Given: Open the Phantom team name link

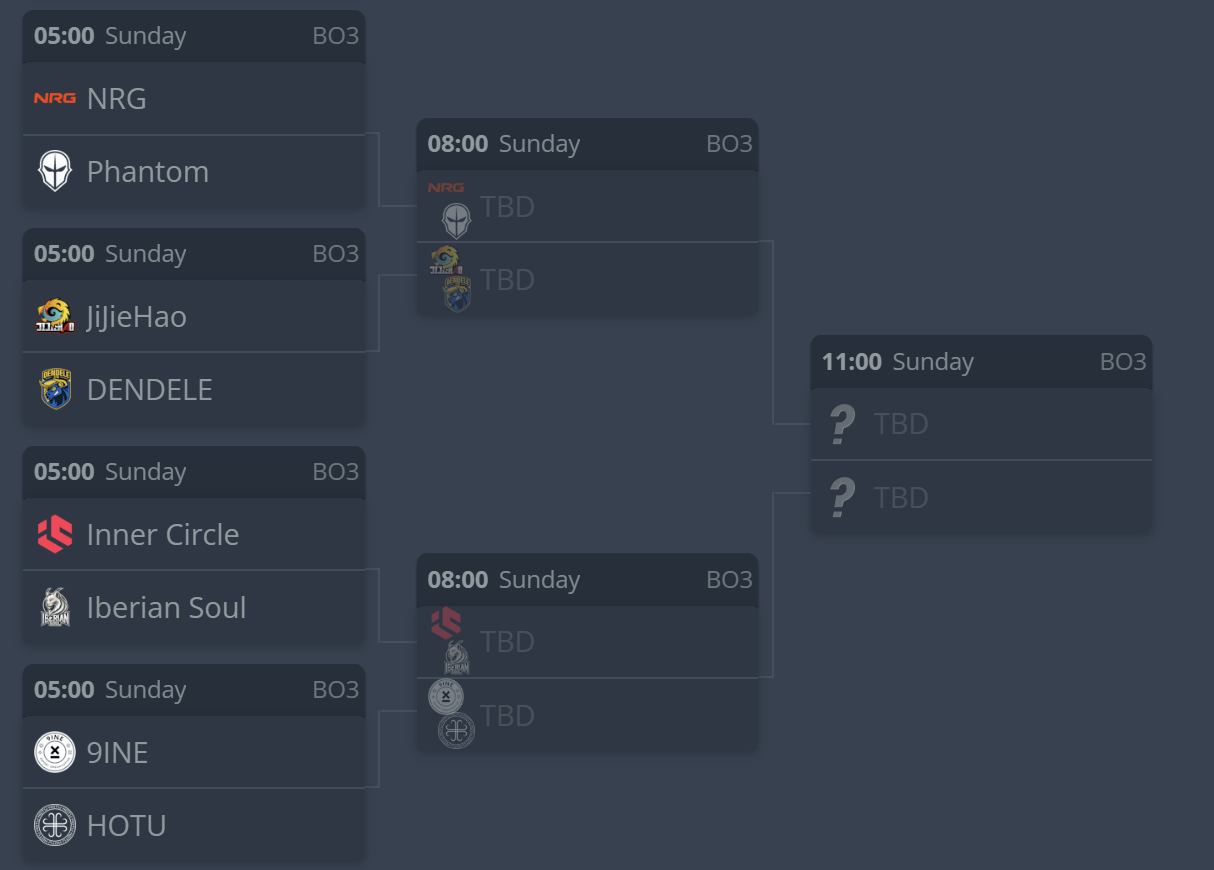Looking at the screenshot, I should pyautogui.click(x=148, y=171).
